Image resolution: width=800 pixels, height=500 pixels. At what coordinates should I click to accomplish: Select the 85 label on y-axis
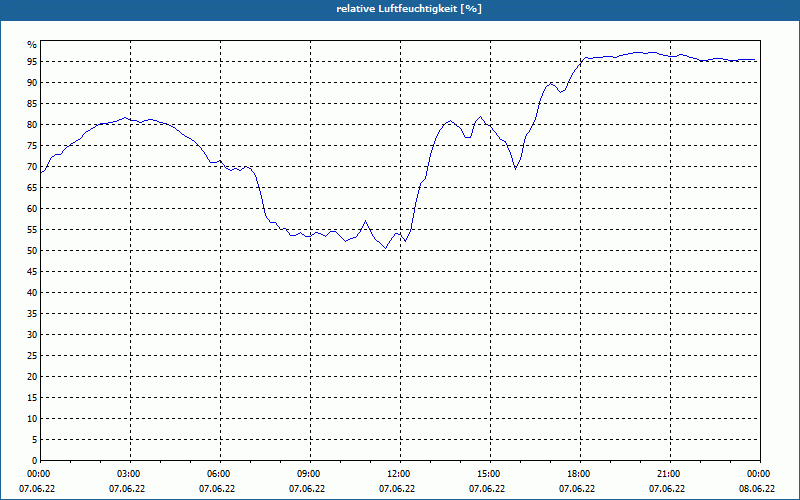(x=32, y=104)
